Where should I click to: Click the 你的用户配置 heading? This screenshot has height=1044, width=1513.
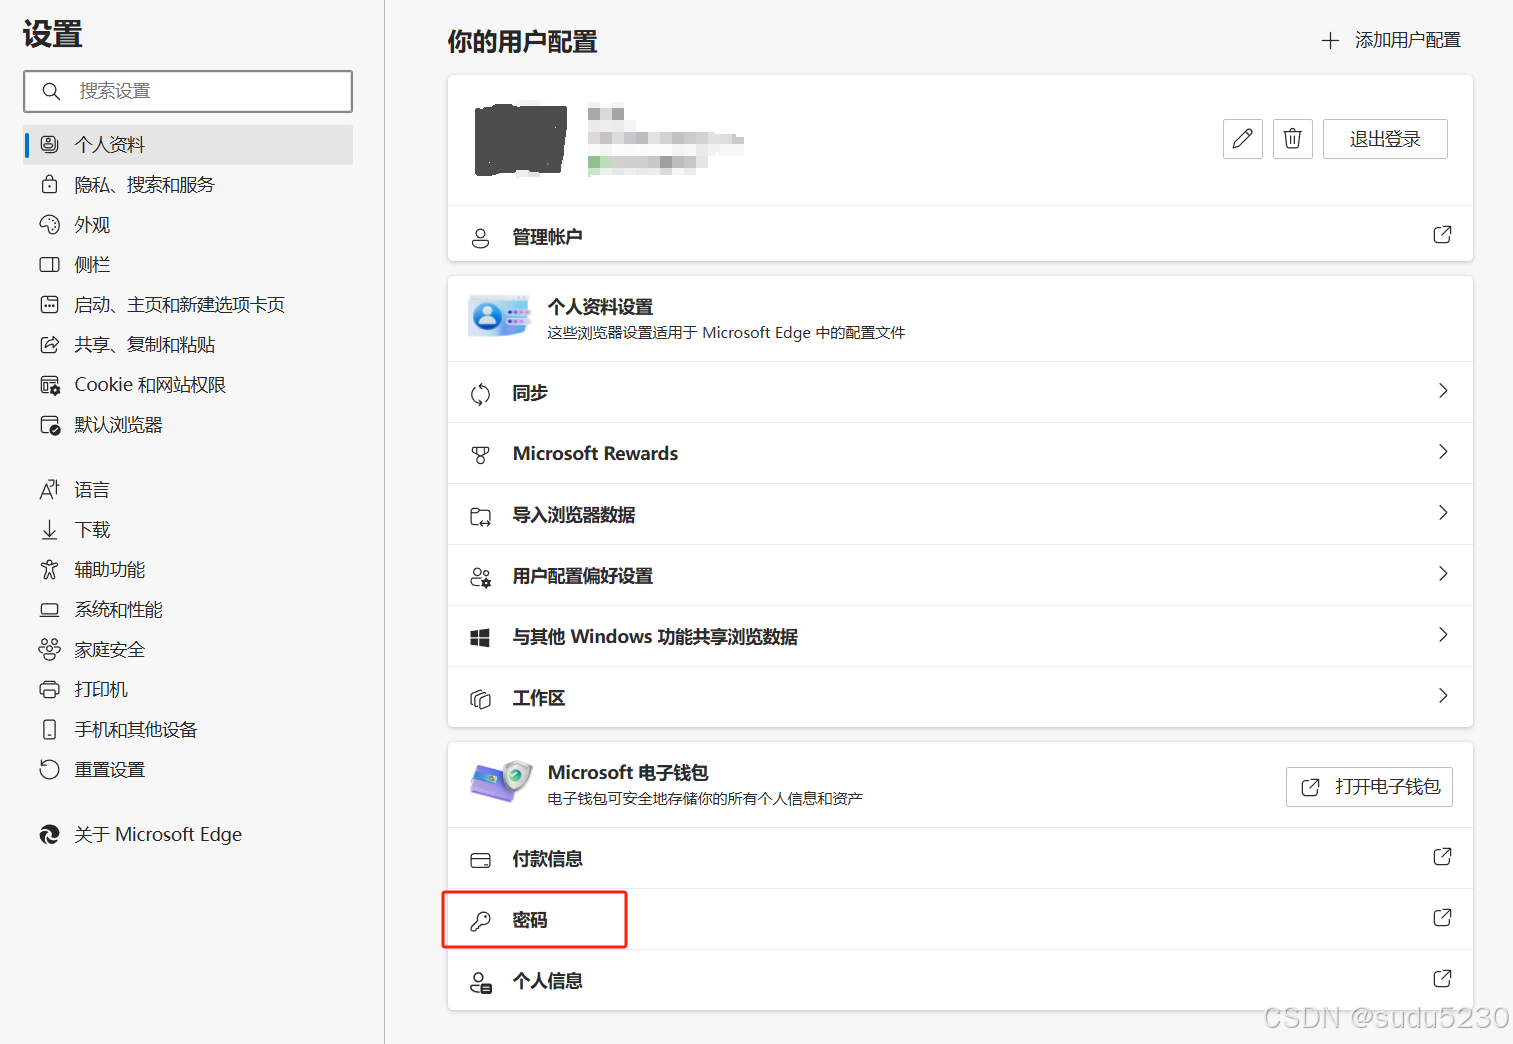522,42
